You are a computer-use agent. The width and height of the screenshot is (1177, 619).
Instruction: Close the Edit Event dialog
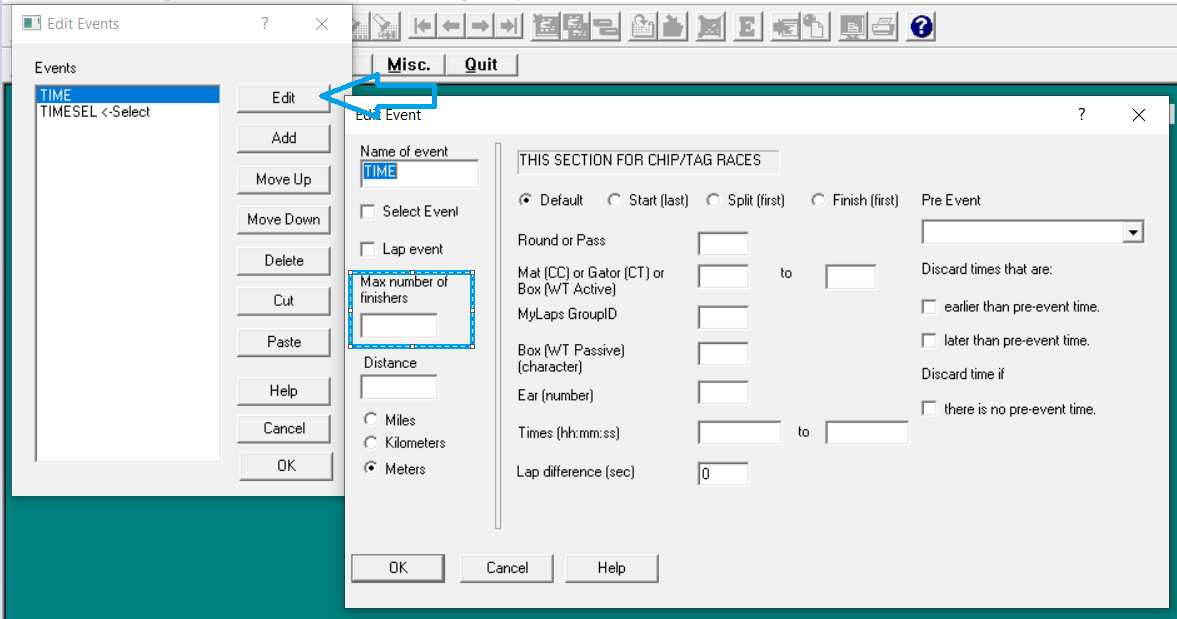click(1139, 115)
